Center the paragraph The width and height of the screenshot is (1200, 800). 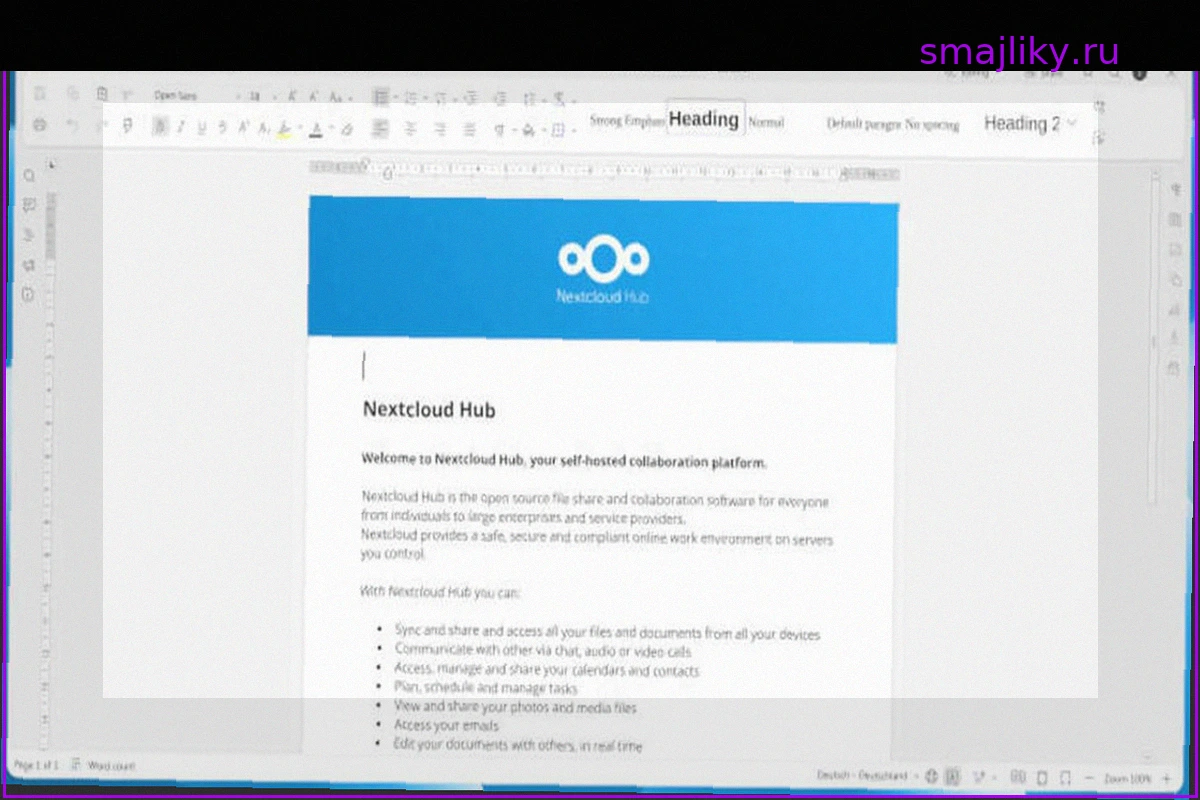(410, 129)
